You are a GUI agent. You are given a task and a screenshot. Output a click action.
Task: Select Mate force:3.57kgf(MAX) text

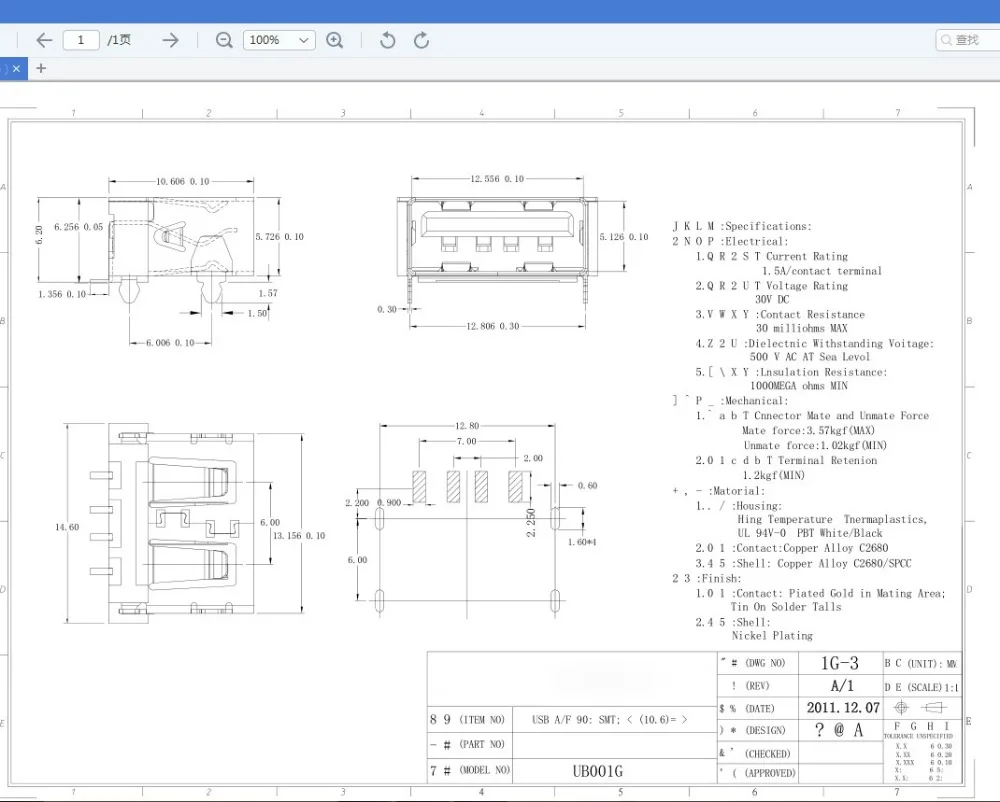(808, 430)
